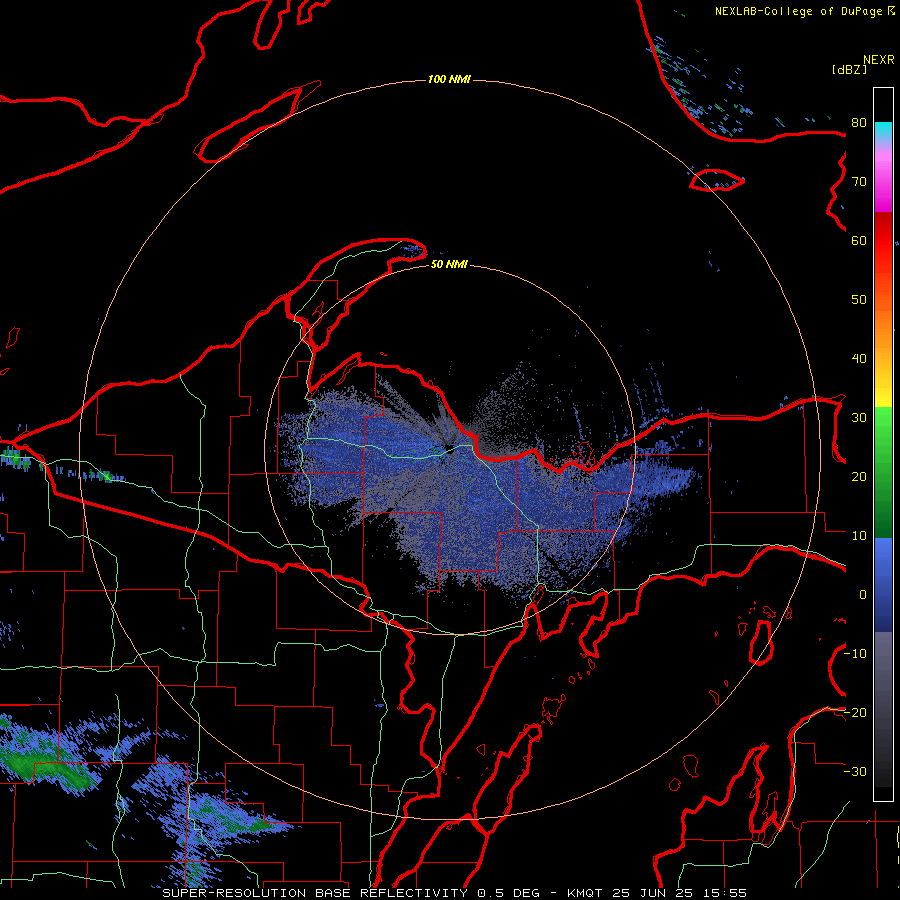The image size is (900, 900).
Task: Click the 25 JUN 25 date in the caption
Action: pyautogui.click(x=654, y=893)
